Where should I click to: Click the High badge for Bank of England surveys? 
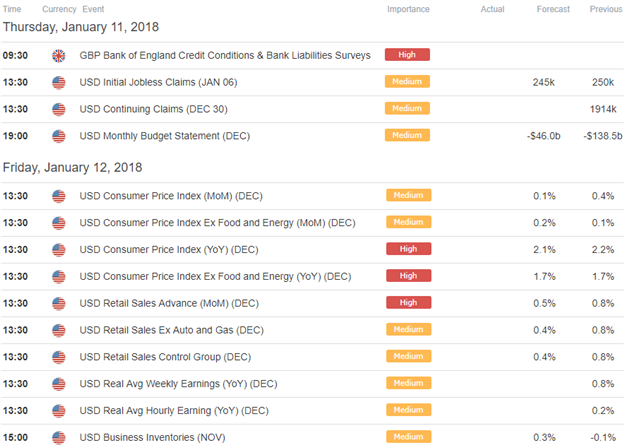pos(407,55)
